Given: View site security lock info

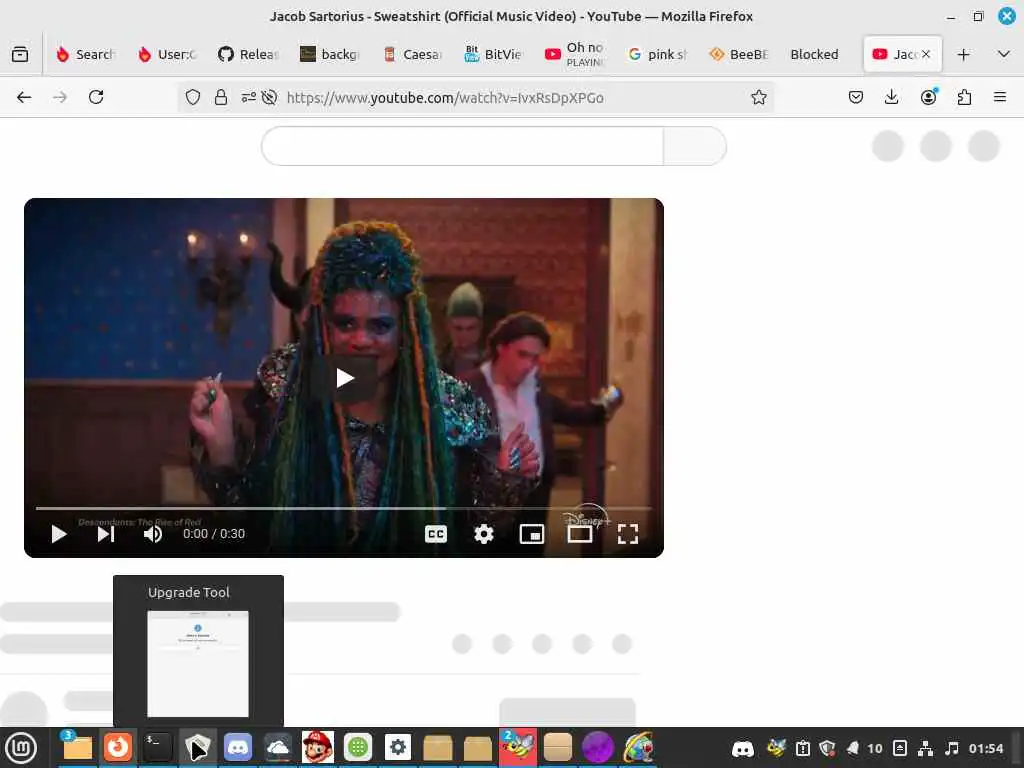Looking at the screenshot, I should [221, 97].
